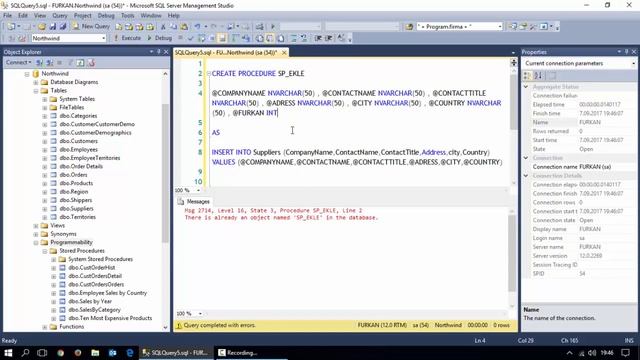Open the Connect dropdown in Object Explorer
The height and width of the screenshot is (360, 640).
click(18, 62)
